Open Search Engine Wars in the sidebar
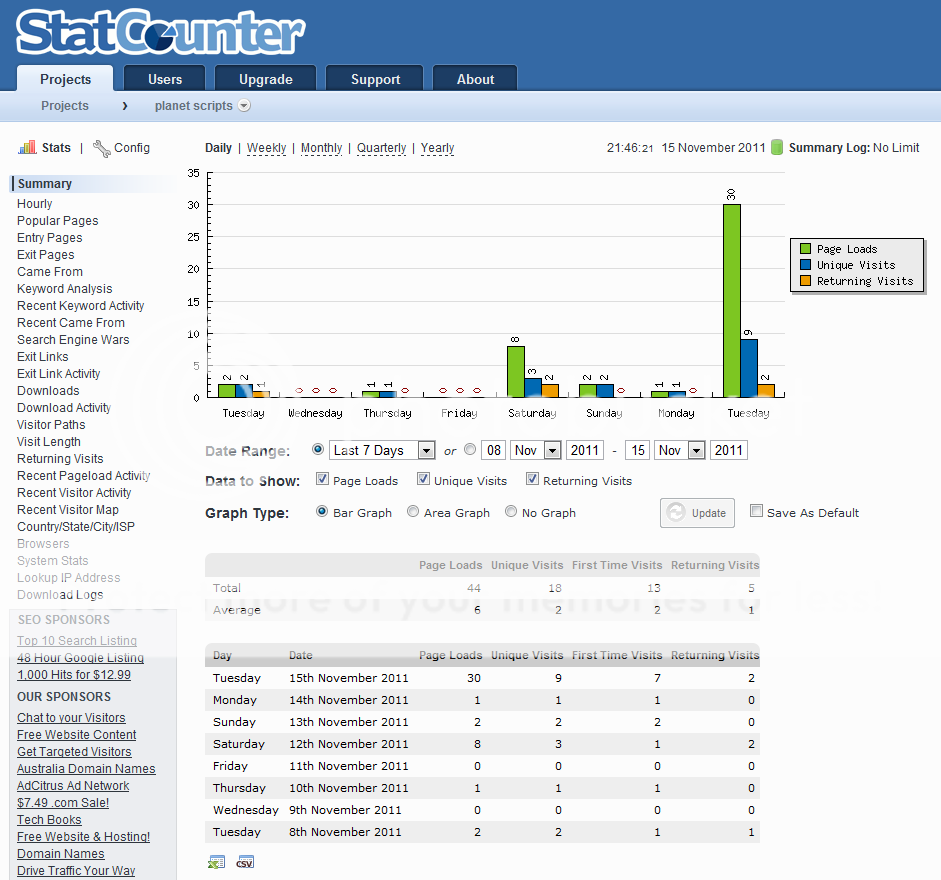 point(73,340)
